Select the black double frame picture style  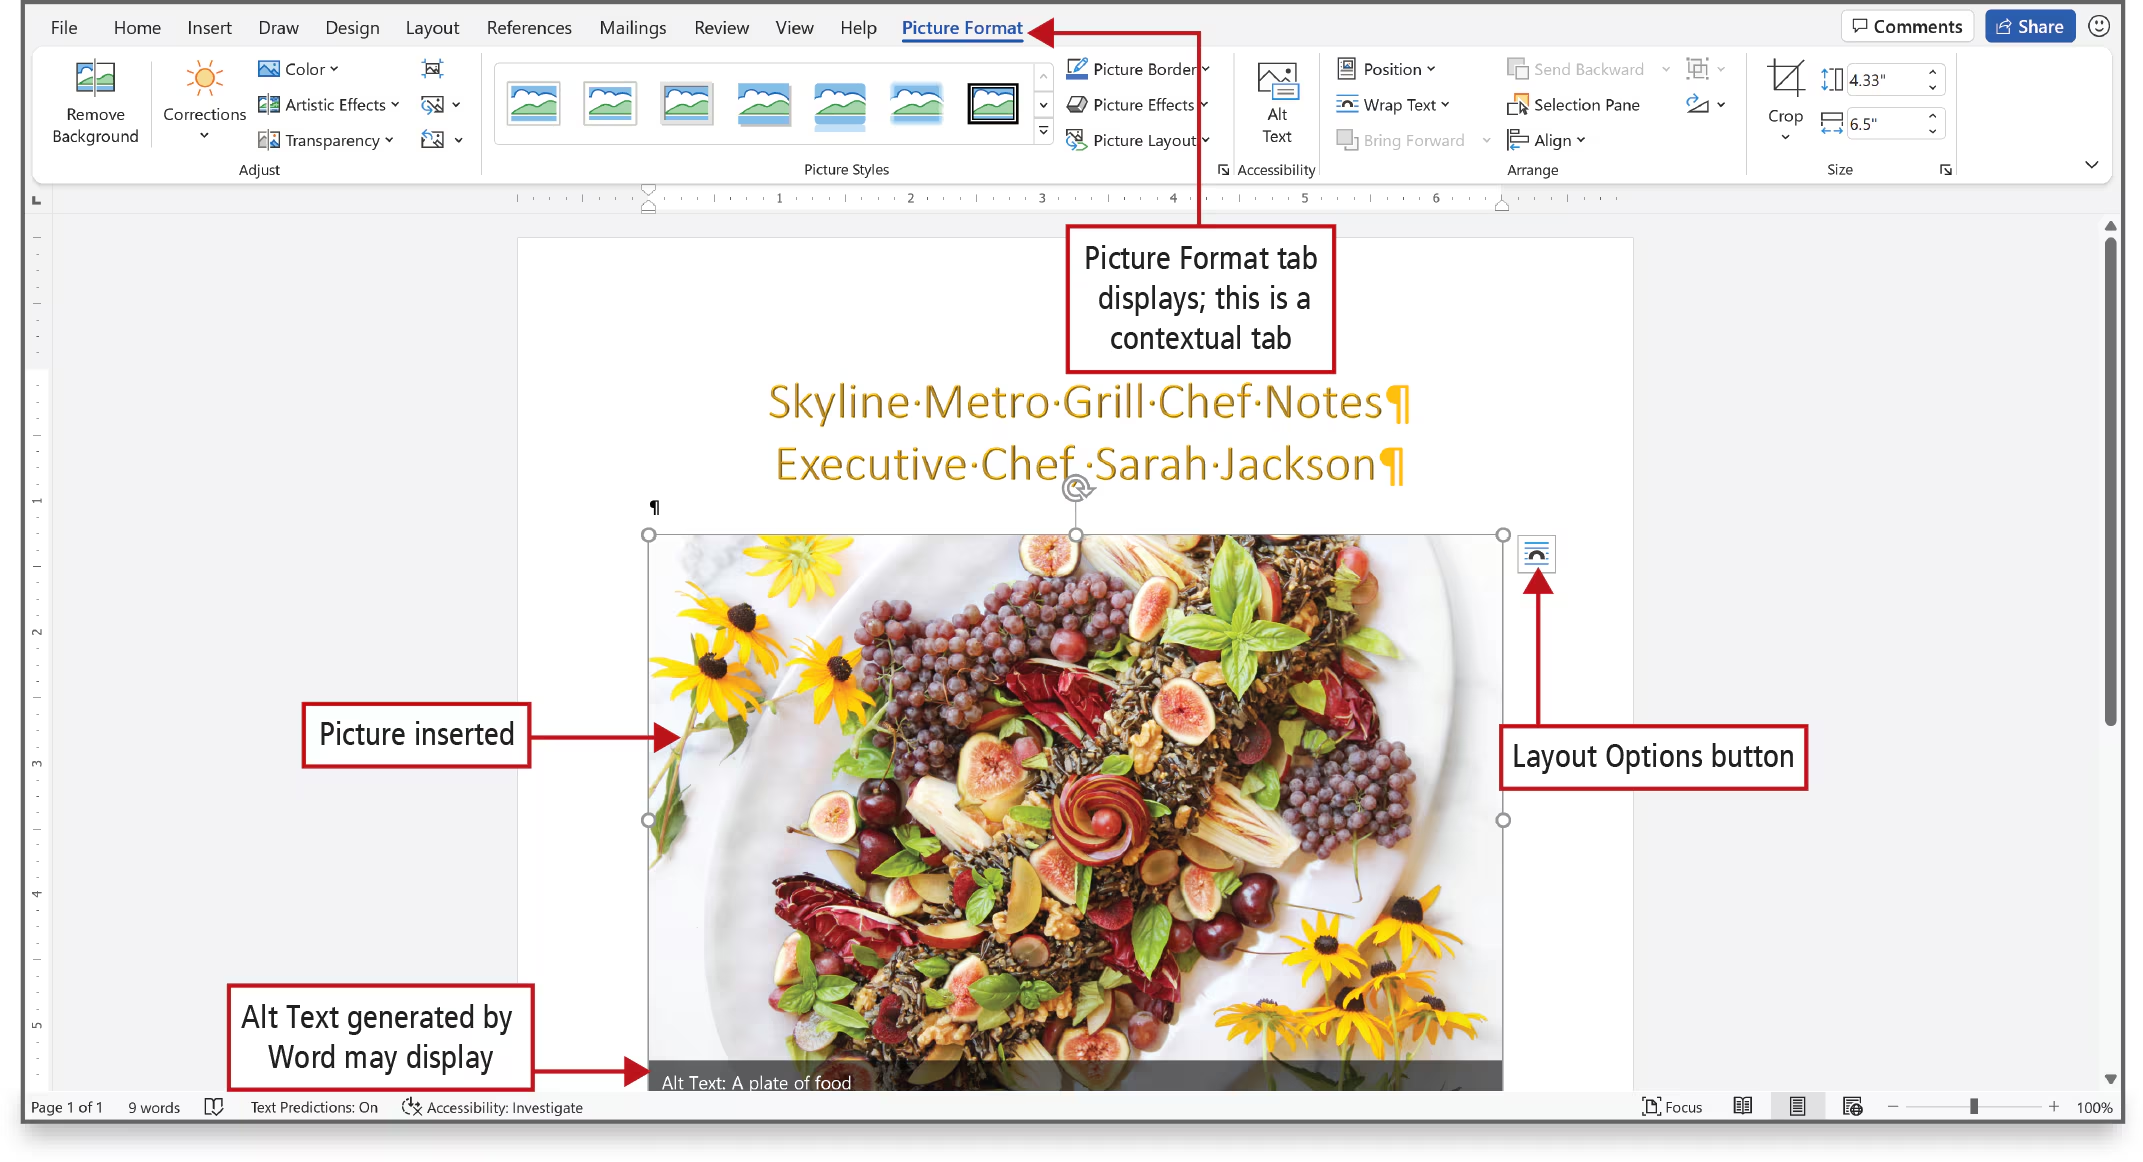pyautogui.click(x=992, y=104)
